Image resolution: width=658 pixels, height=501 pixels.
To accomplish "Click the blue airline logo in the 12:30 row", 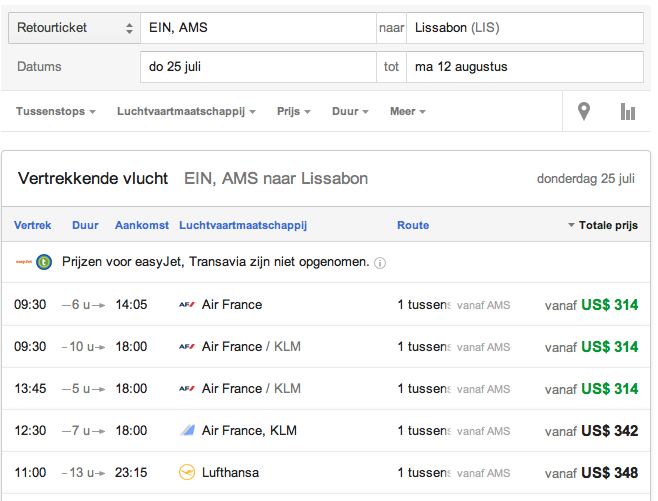I will (187, 430).
